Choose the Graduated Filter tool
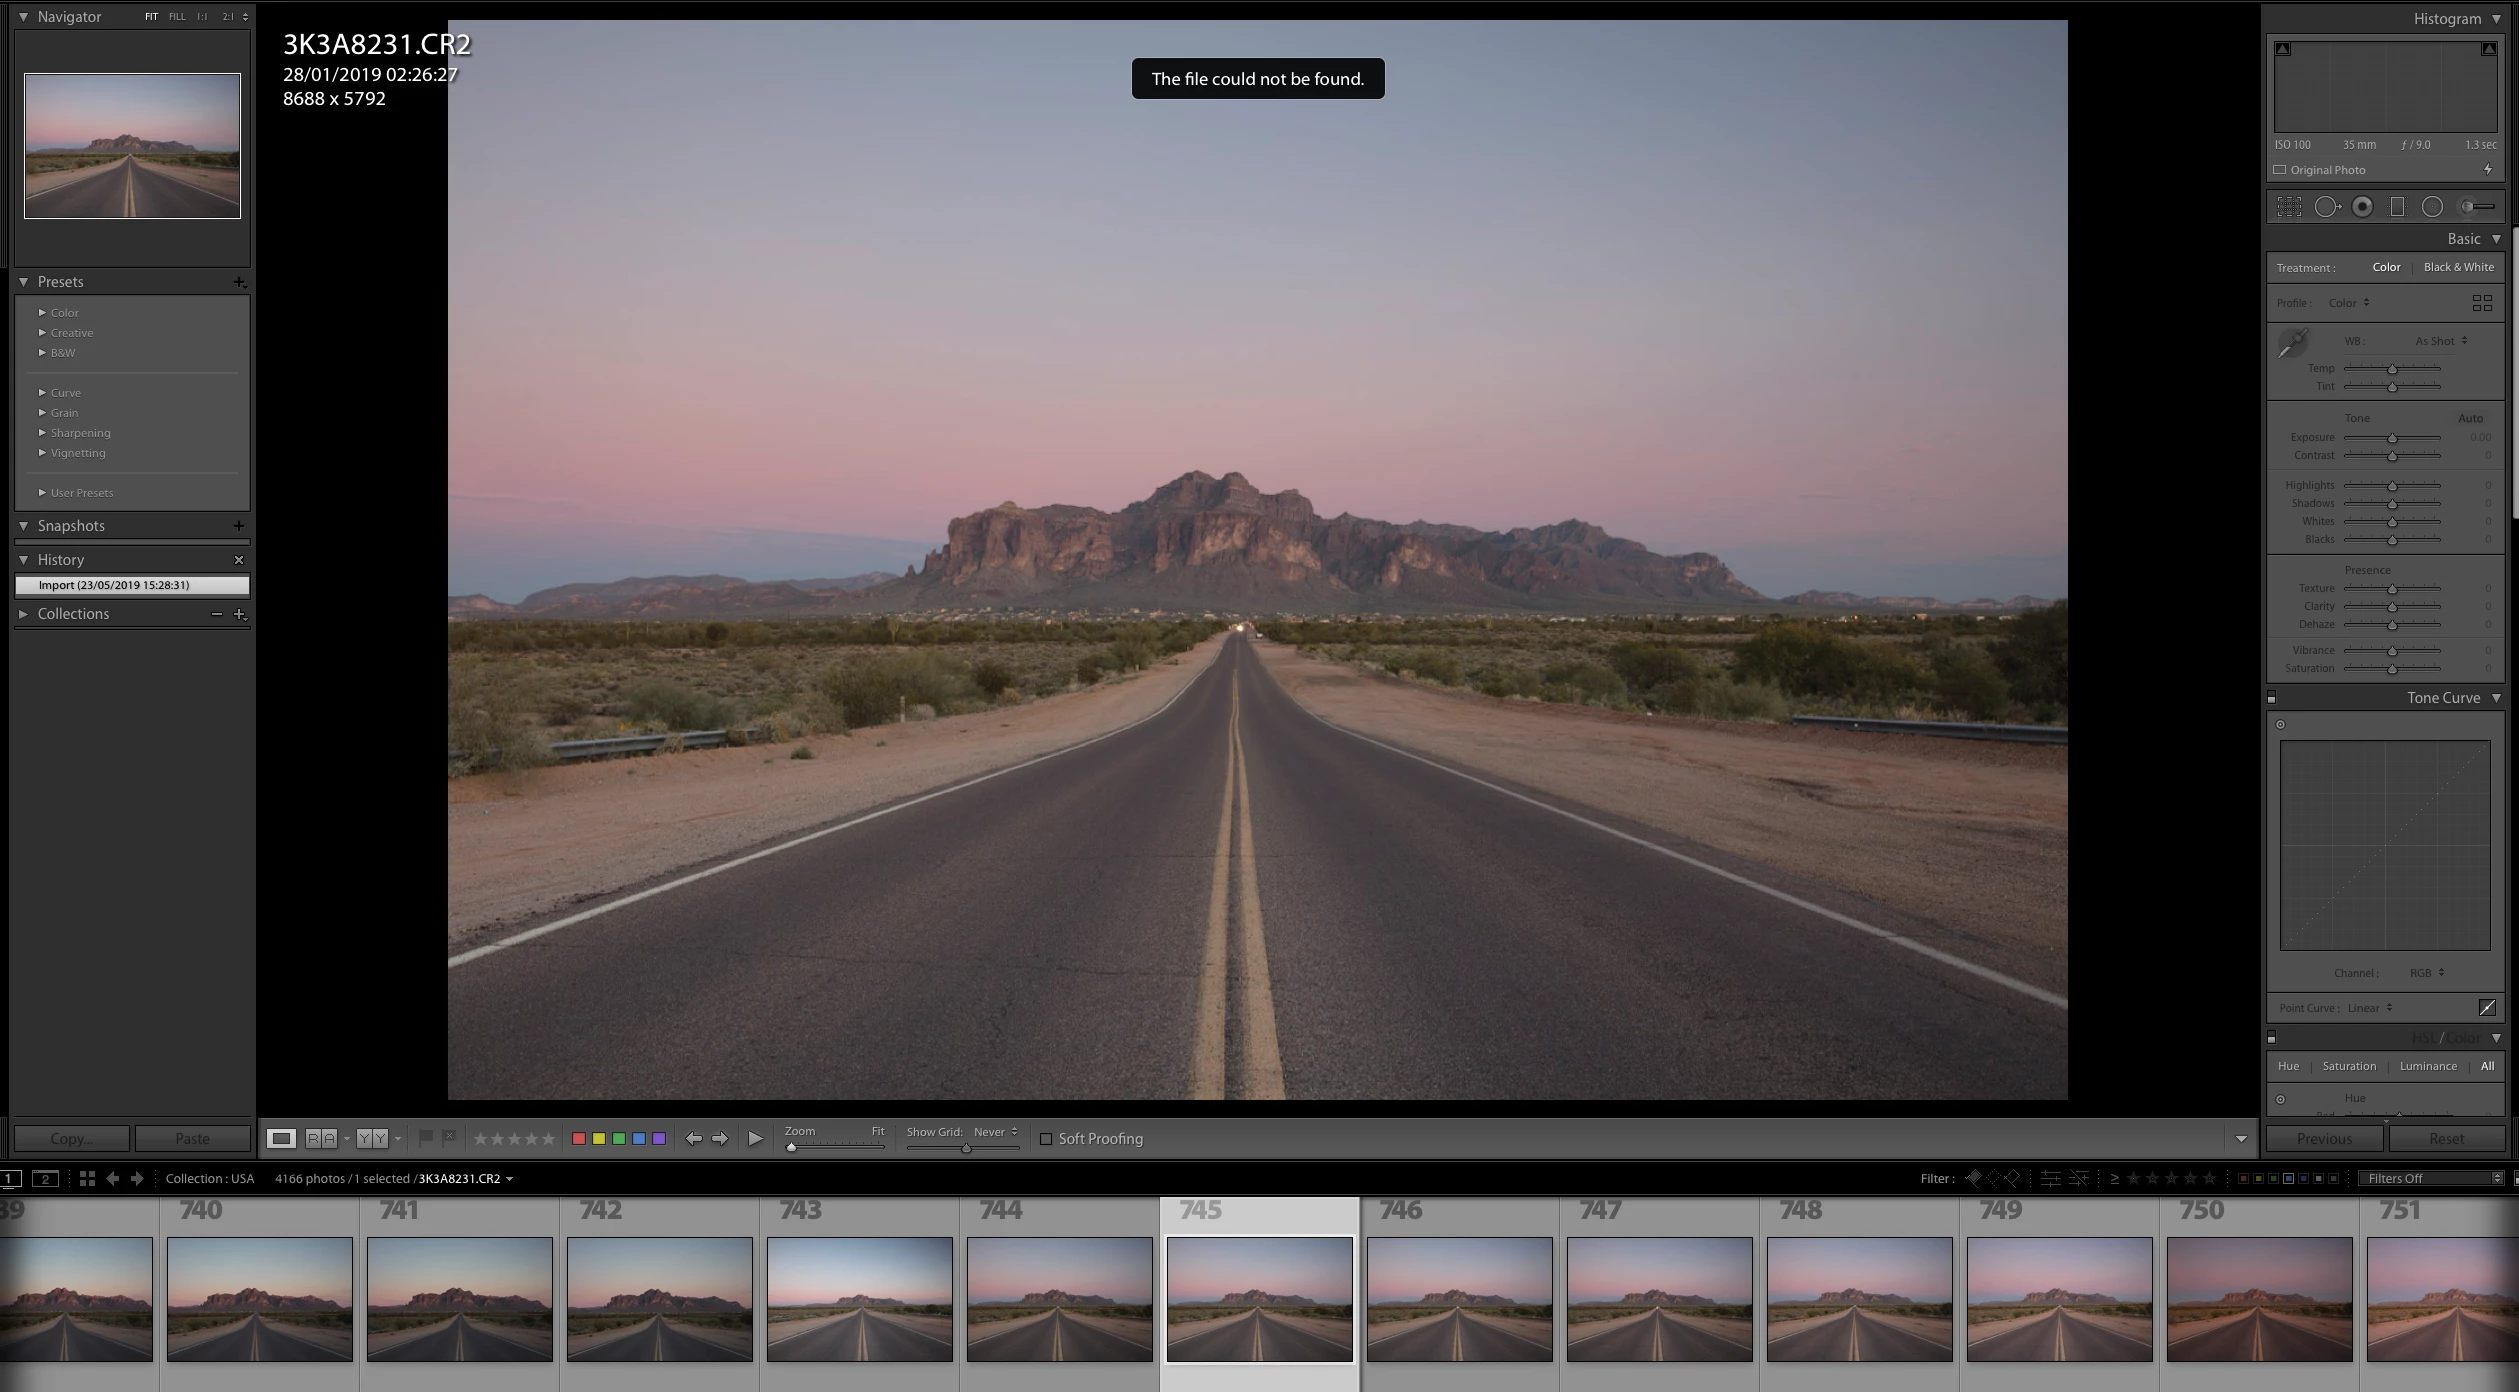 [2397, 207]
